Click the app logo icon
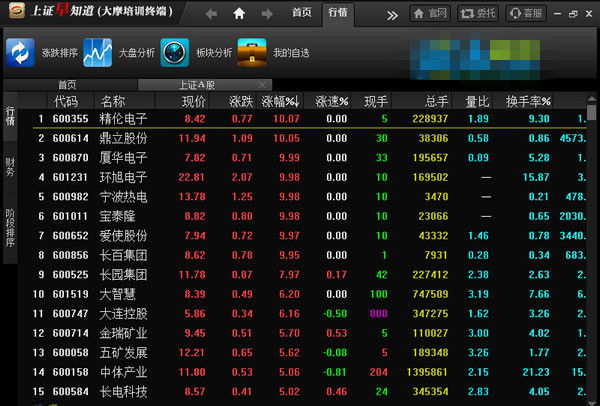 pyautogui.click(x=17, y=10)
